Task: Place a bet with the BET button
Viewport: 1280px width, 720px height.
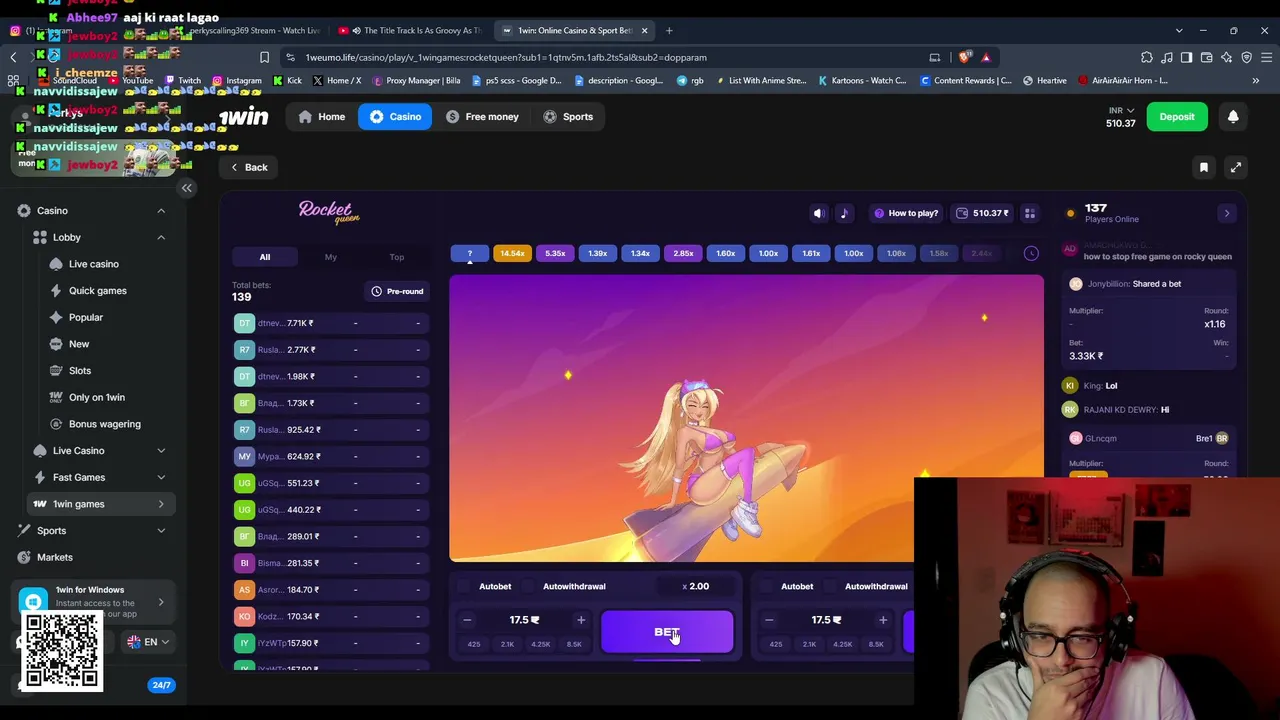Action: click(667, 632)
